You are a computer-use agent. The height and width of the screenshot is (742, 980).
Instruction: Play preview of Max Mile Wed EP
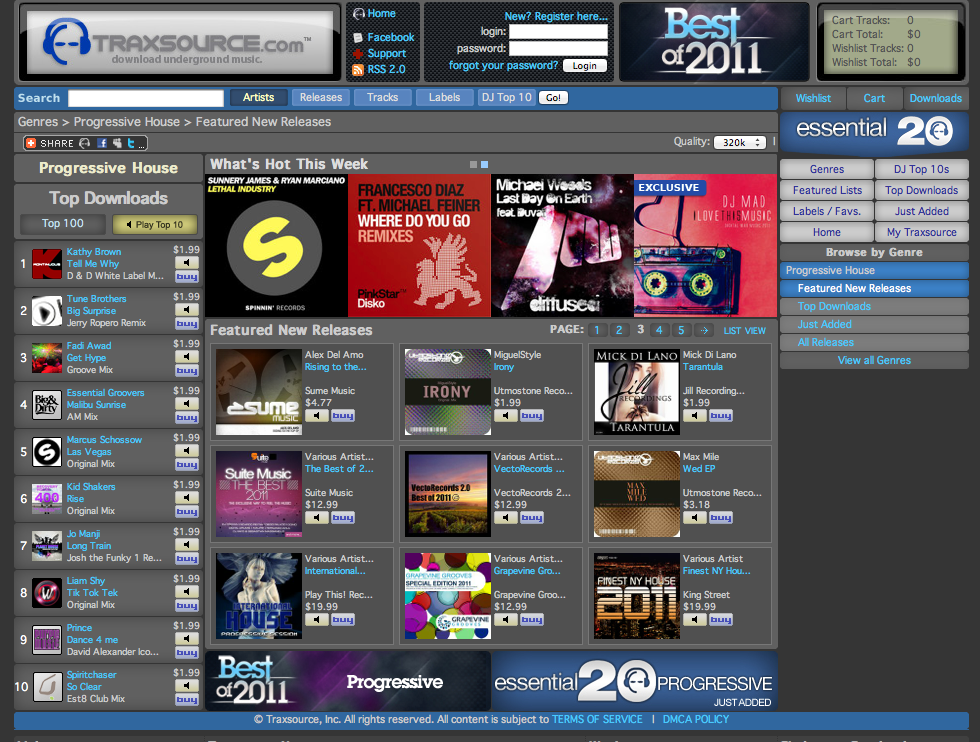(694, 518)
